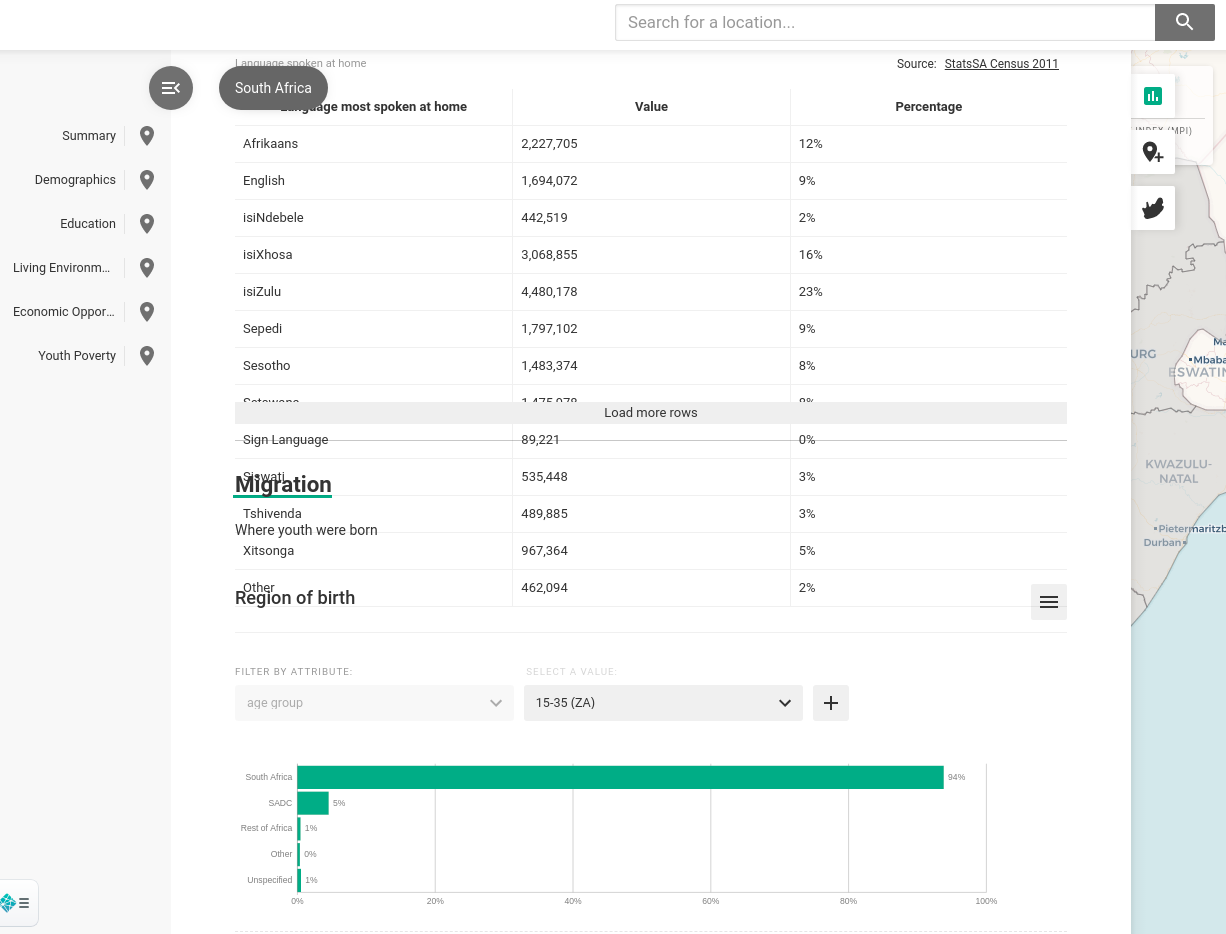The image size is (1226, 934).
Task: Open the hamburger menu next to the Wazimap logo
Action: 24,903
